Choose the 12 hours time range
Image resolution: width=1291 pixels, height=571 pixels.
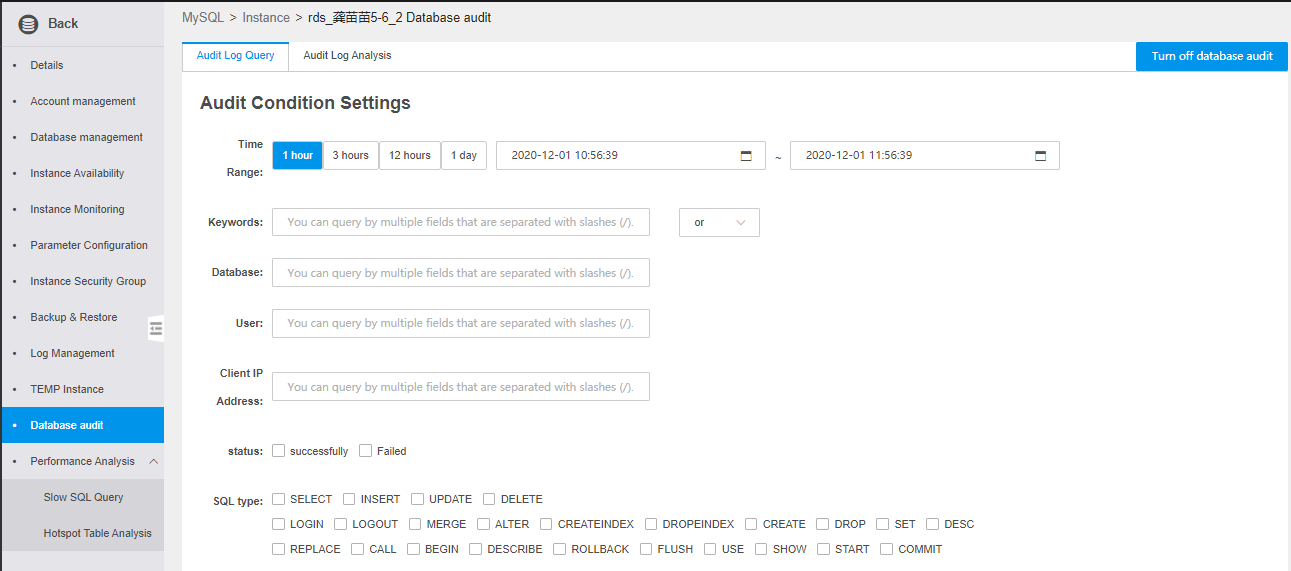coord(410,156)
